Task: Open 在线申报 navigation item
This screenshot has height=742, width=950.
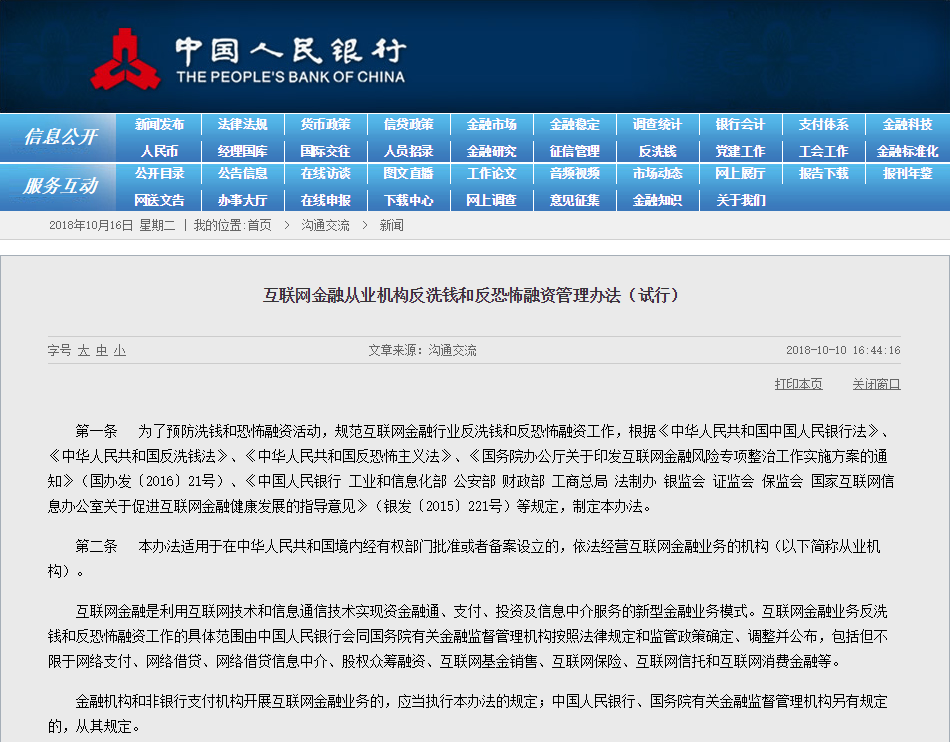Action: tap(325, 200)
